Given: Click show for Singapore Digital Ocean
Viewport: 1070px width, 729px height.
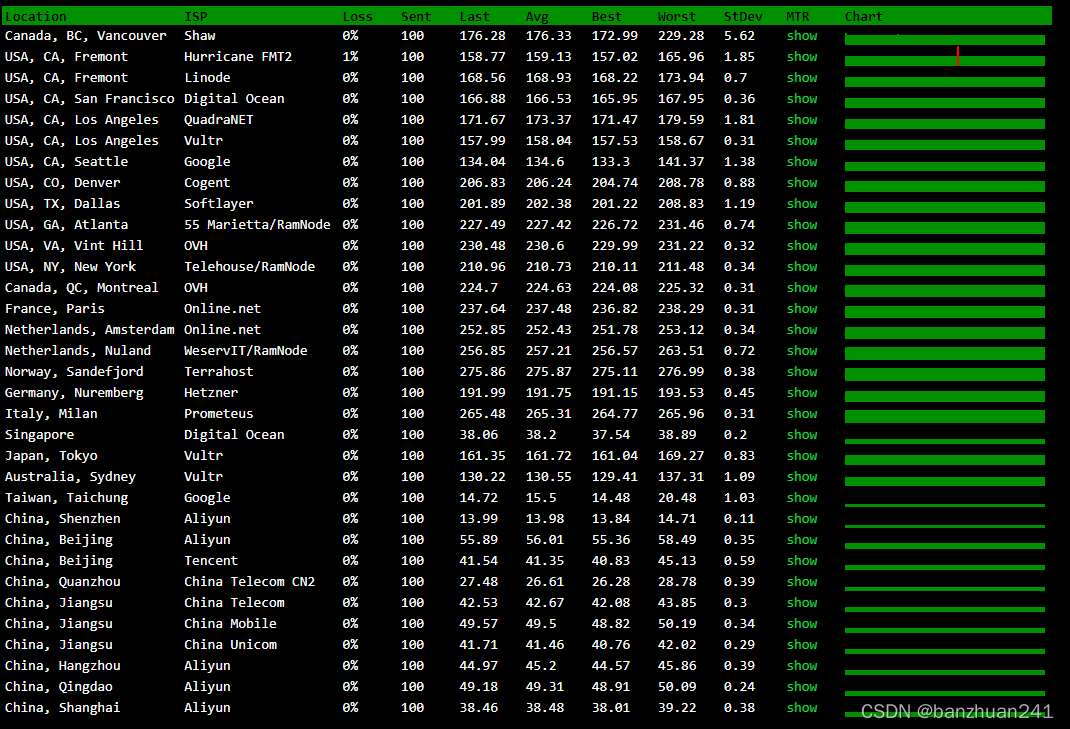Looking at the screenshot, I should pyautogui.click(x=802, y=435).
